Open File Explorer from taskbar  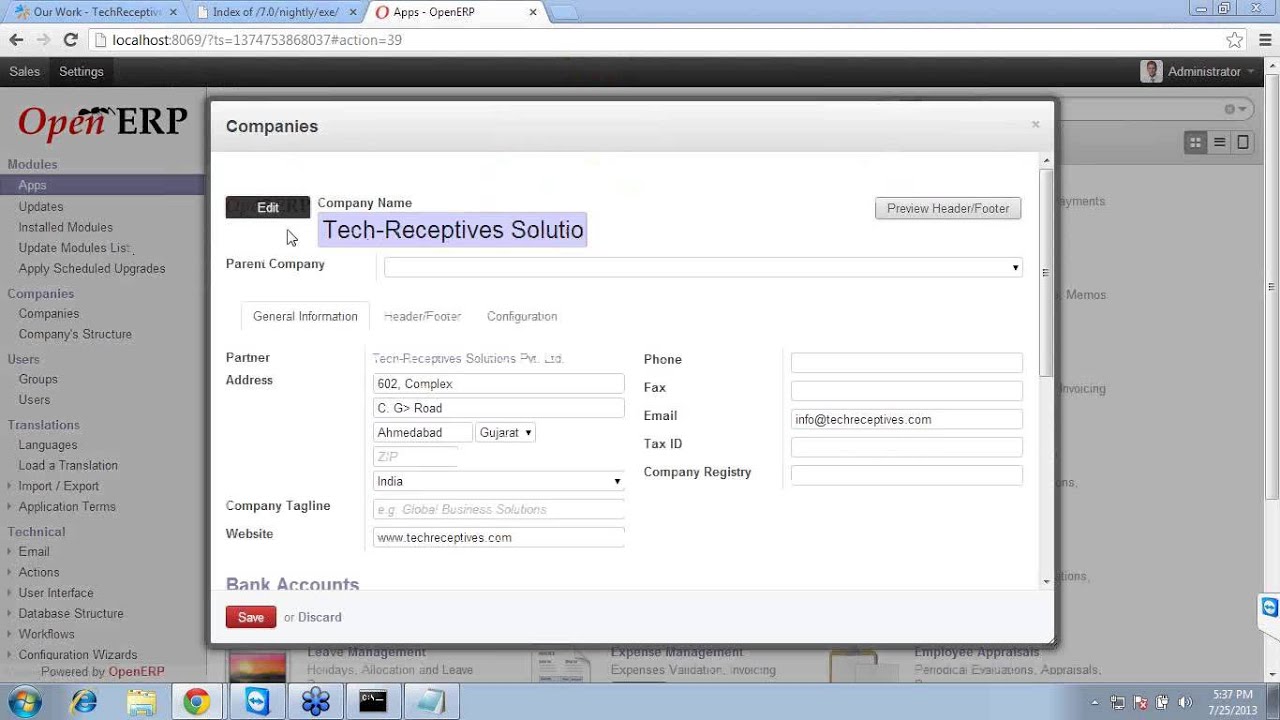point(141,701)
